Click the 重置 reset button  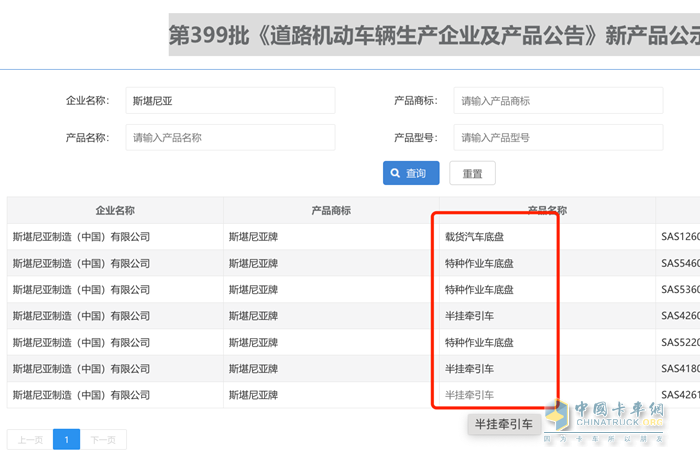coord(472,173)
